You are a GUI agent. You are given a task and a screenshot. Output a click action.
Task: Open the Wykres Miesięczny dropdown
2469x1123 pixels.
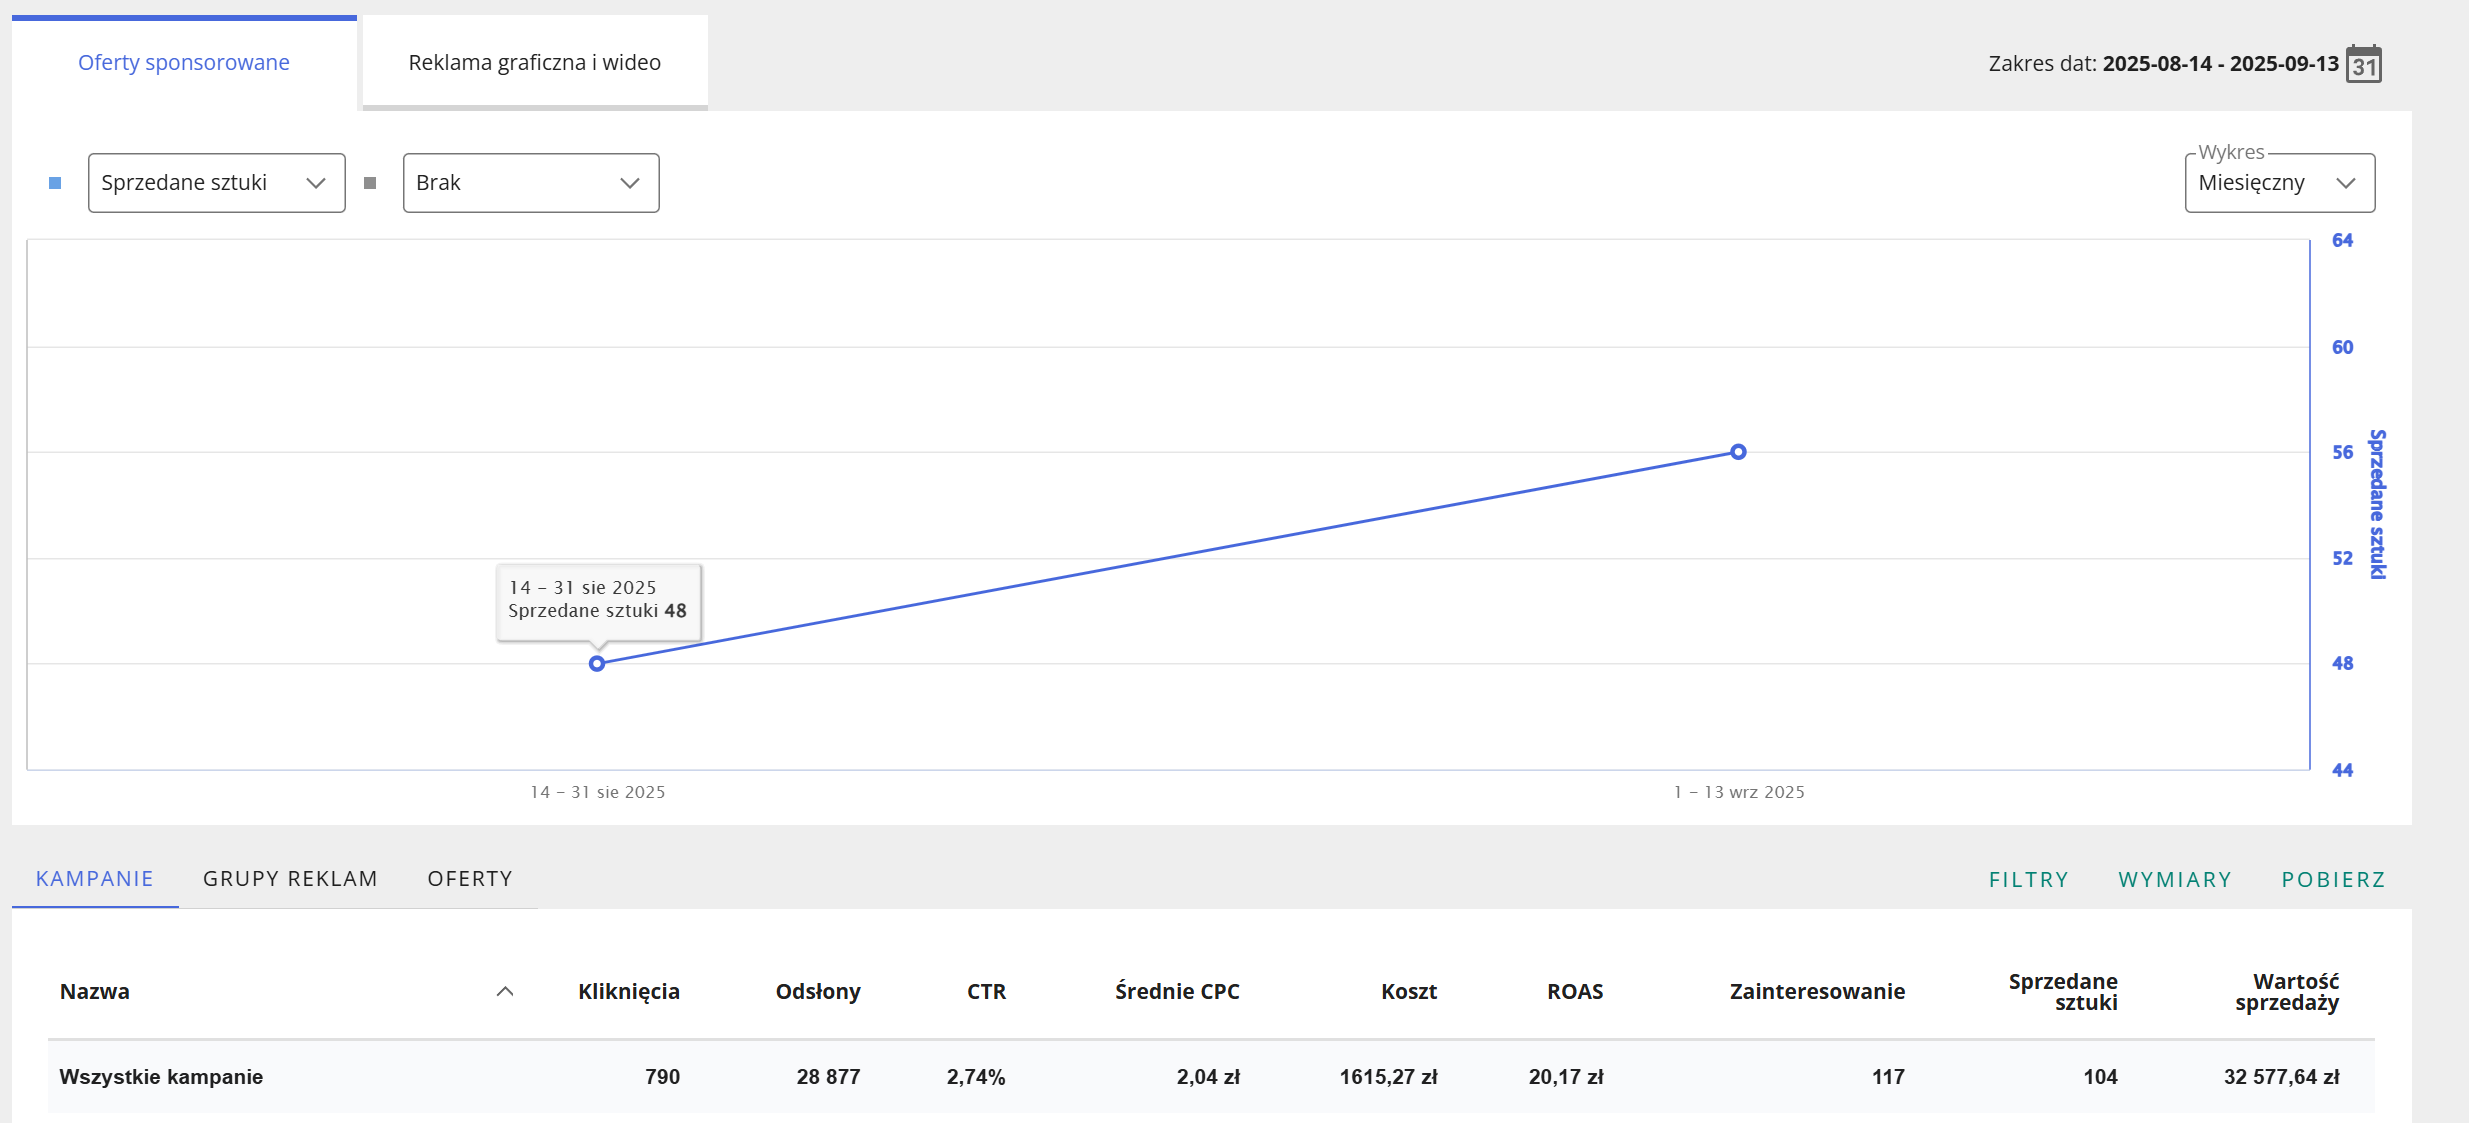coord(2280,183)
